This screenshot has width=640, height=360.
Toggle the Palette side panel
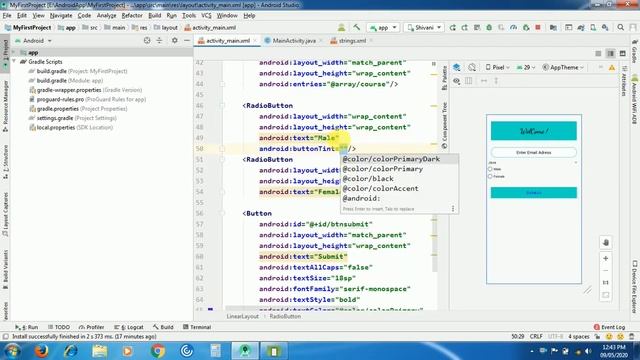tap(444, 78)
